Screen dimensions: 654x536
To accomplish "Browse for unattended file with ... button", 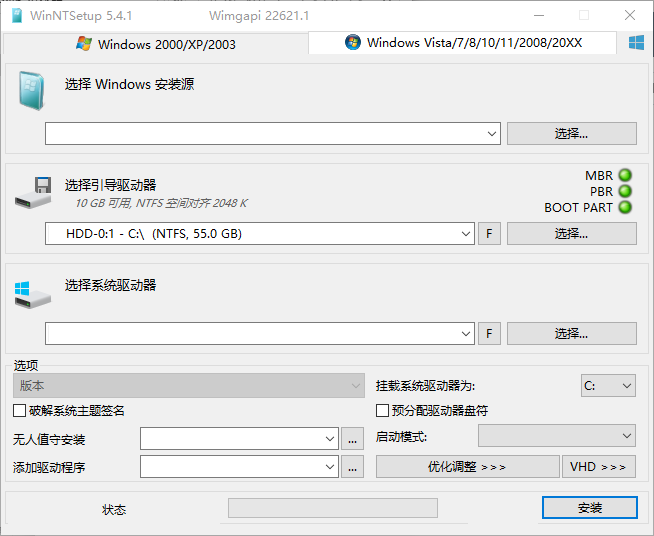I will click(352, 439).
